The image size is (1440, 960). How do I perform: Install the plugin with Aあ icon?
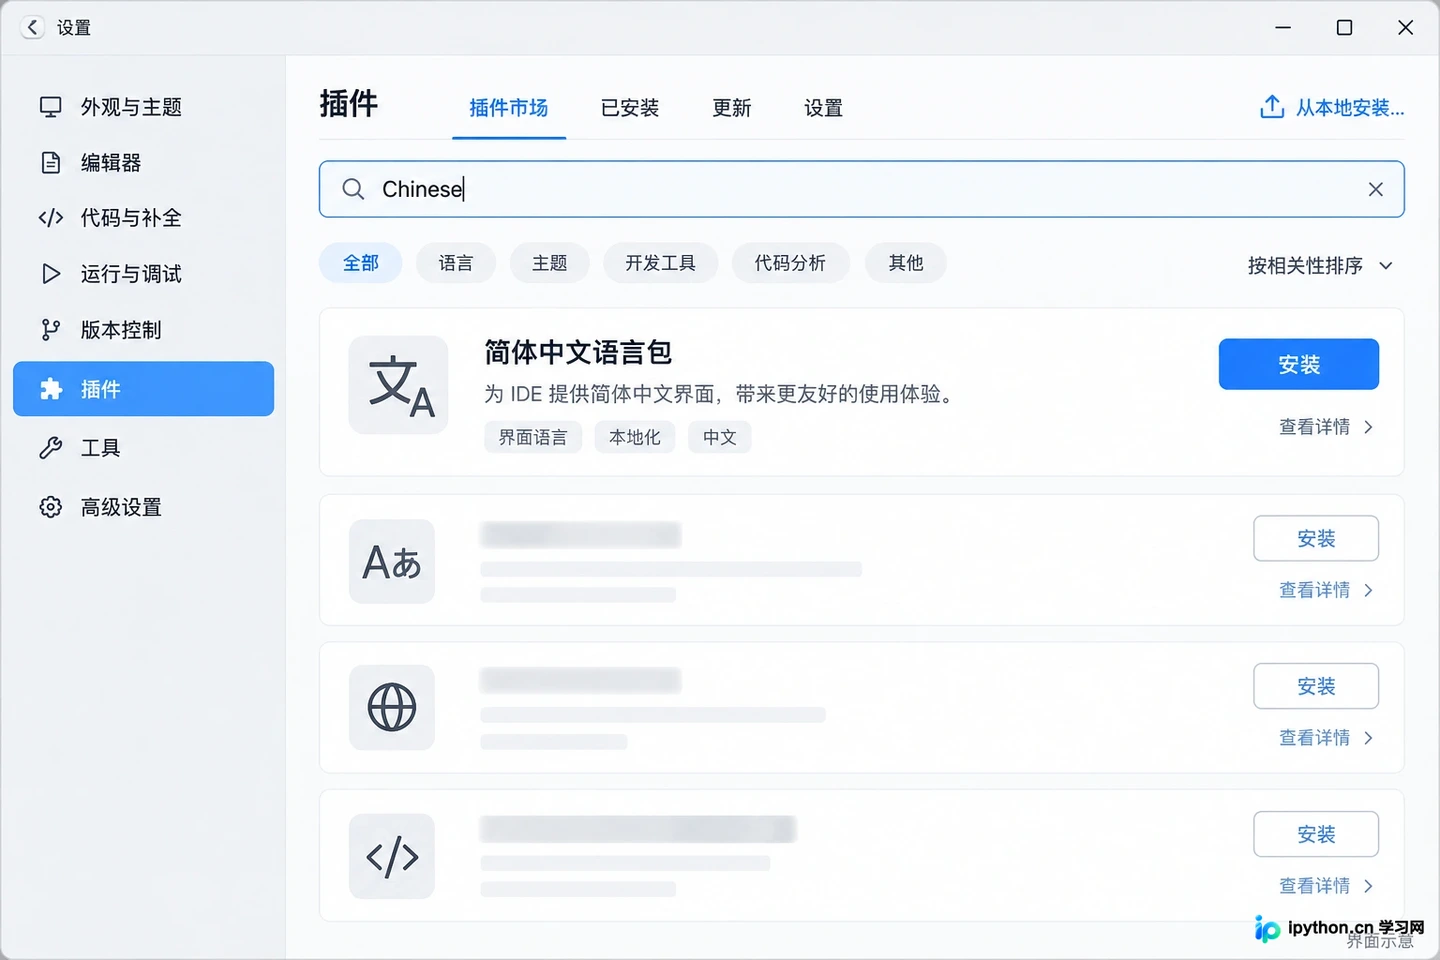pyautogui.click(x=1316, y=539)
